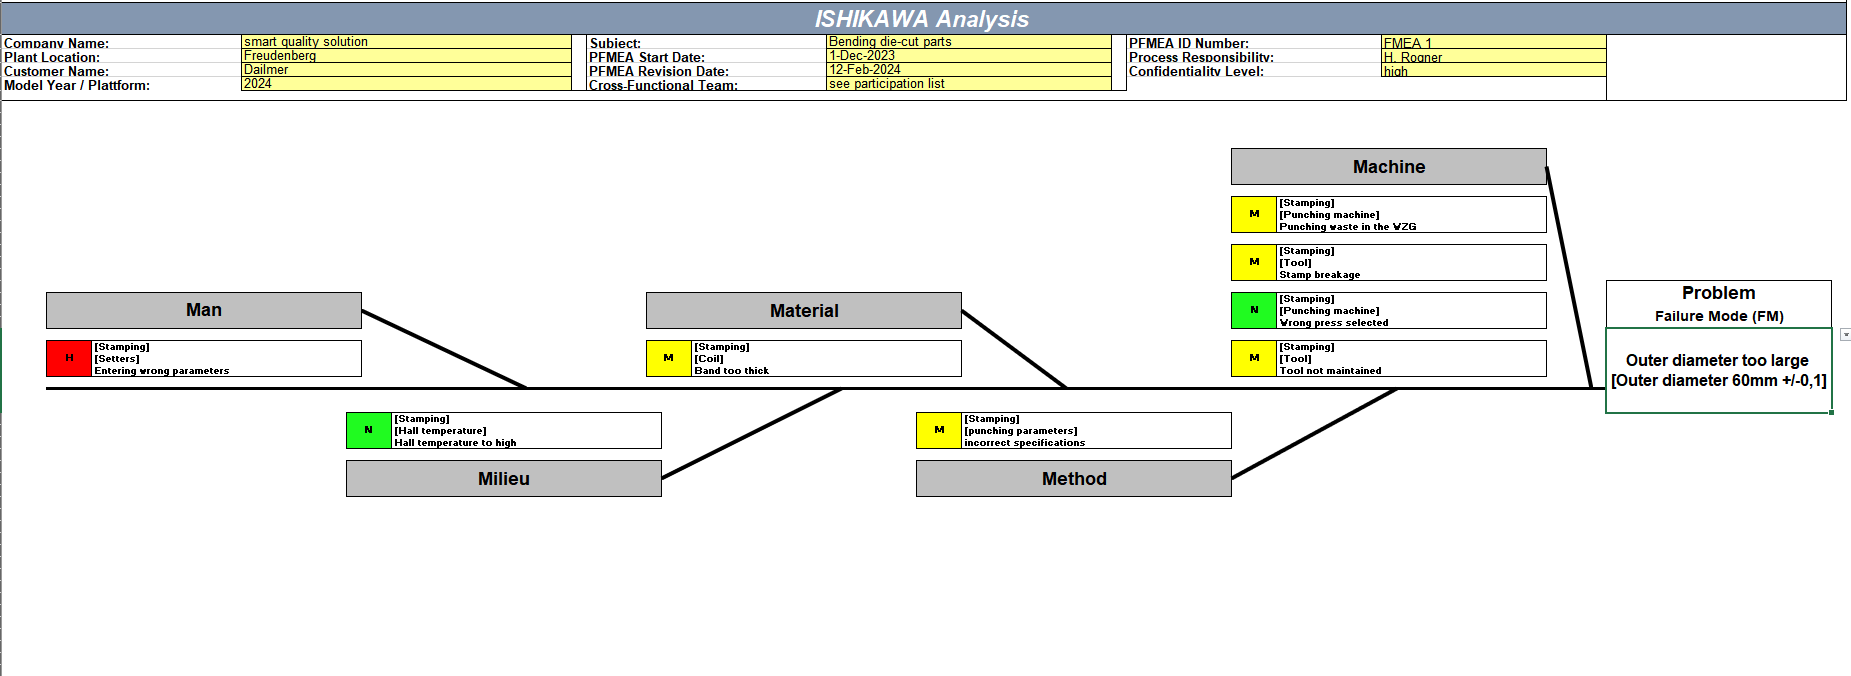Select the Stamp breakage cause cell
The width and height of the screenshot is (1851, 676).
tap(1412, 262)
